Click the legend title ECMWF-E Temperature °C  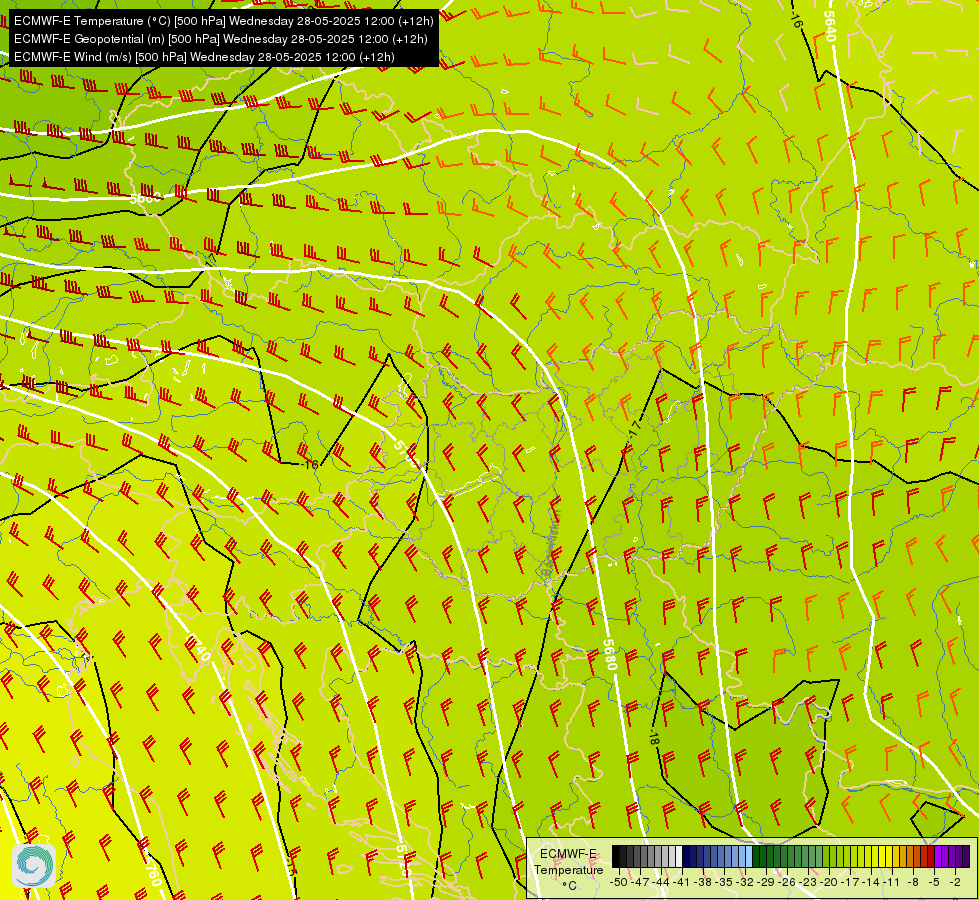point(569,869)
